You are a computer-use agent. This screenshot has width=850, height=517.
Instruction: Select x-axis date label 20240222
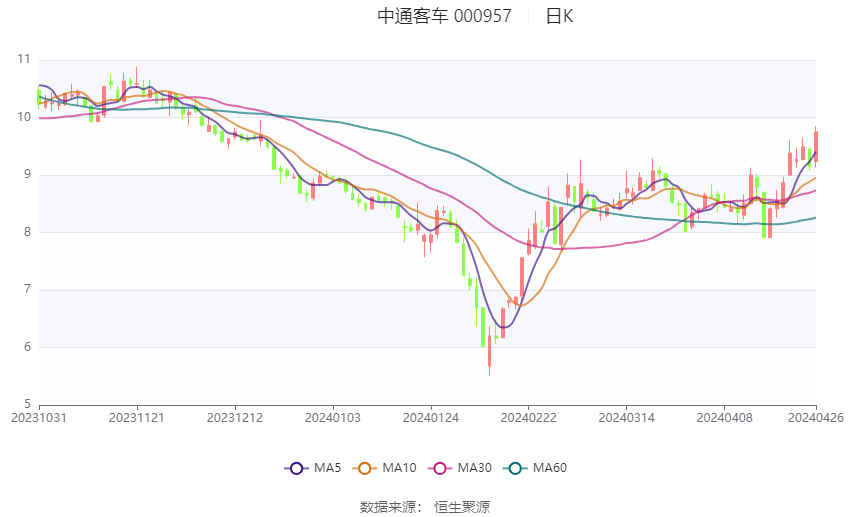[x=529, y=418]
